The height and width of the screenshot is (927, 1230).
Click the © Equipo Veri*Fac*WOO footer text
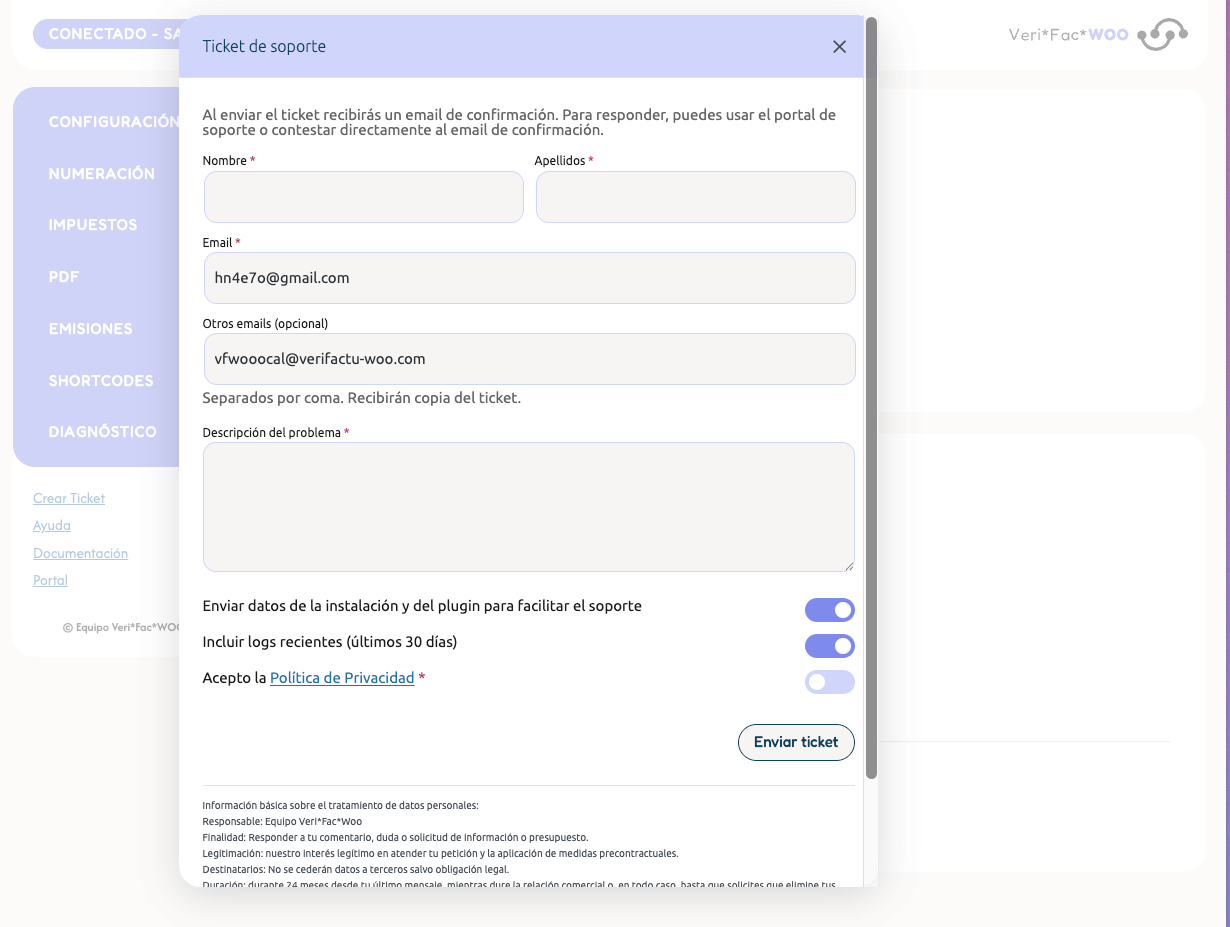[121, 628]
